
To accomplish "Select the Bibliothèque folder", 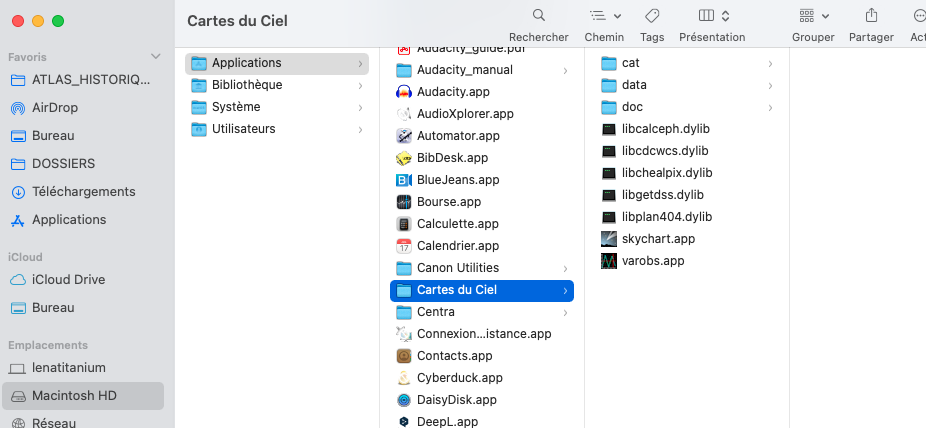I will (x=246, y=85).
